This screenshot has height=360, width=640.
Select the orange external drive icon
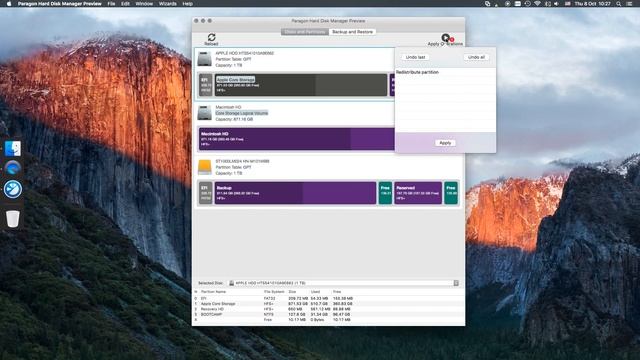click(x=204, y=167)
